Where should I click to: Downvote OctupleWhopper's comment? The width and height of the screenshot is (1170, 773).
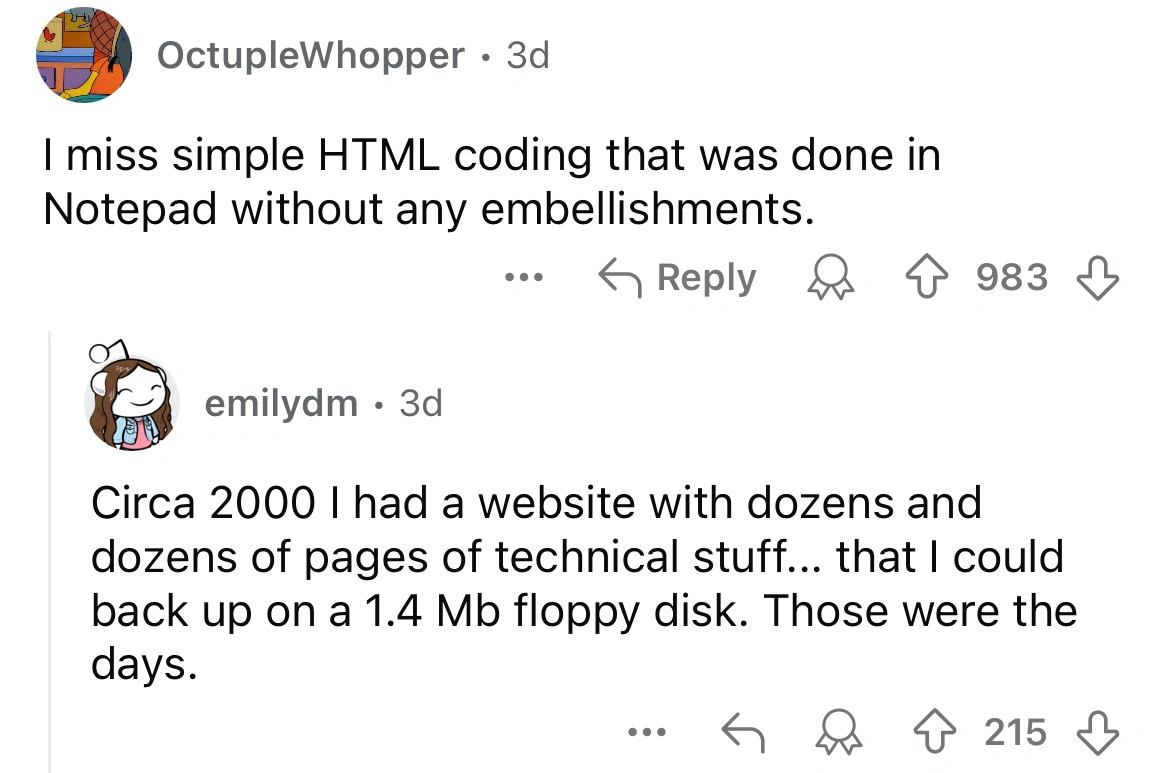pos(1096,278)
